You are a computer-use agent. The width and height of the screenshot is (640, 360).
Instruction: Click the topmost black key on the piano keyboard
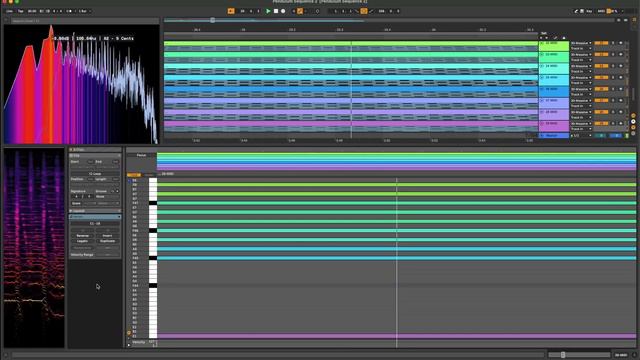(153, 203)
